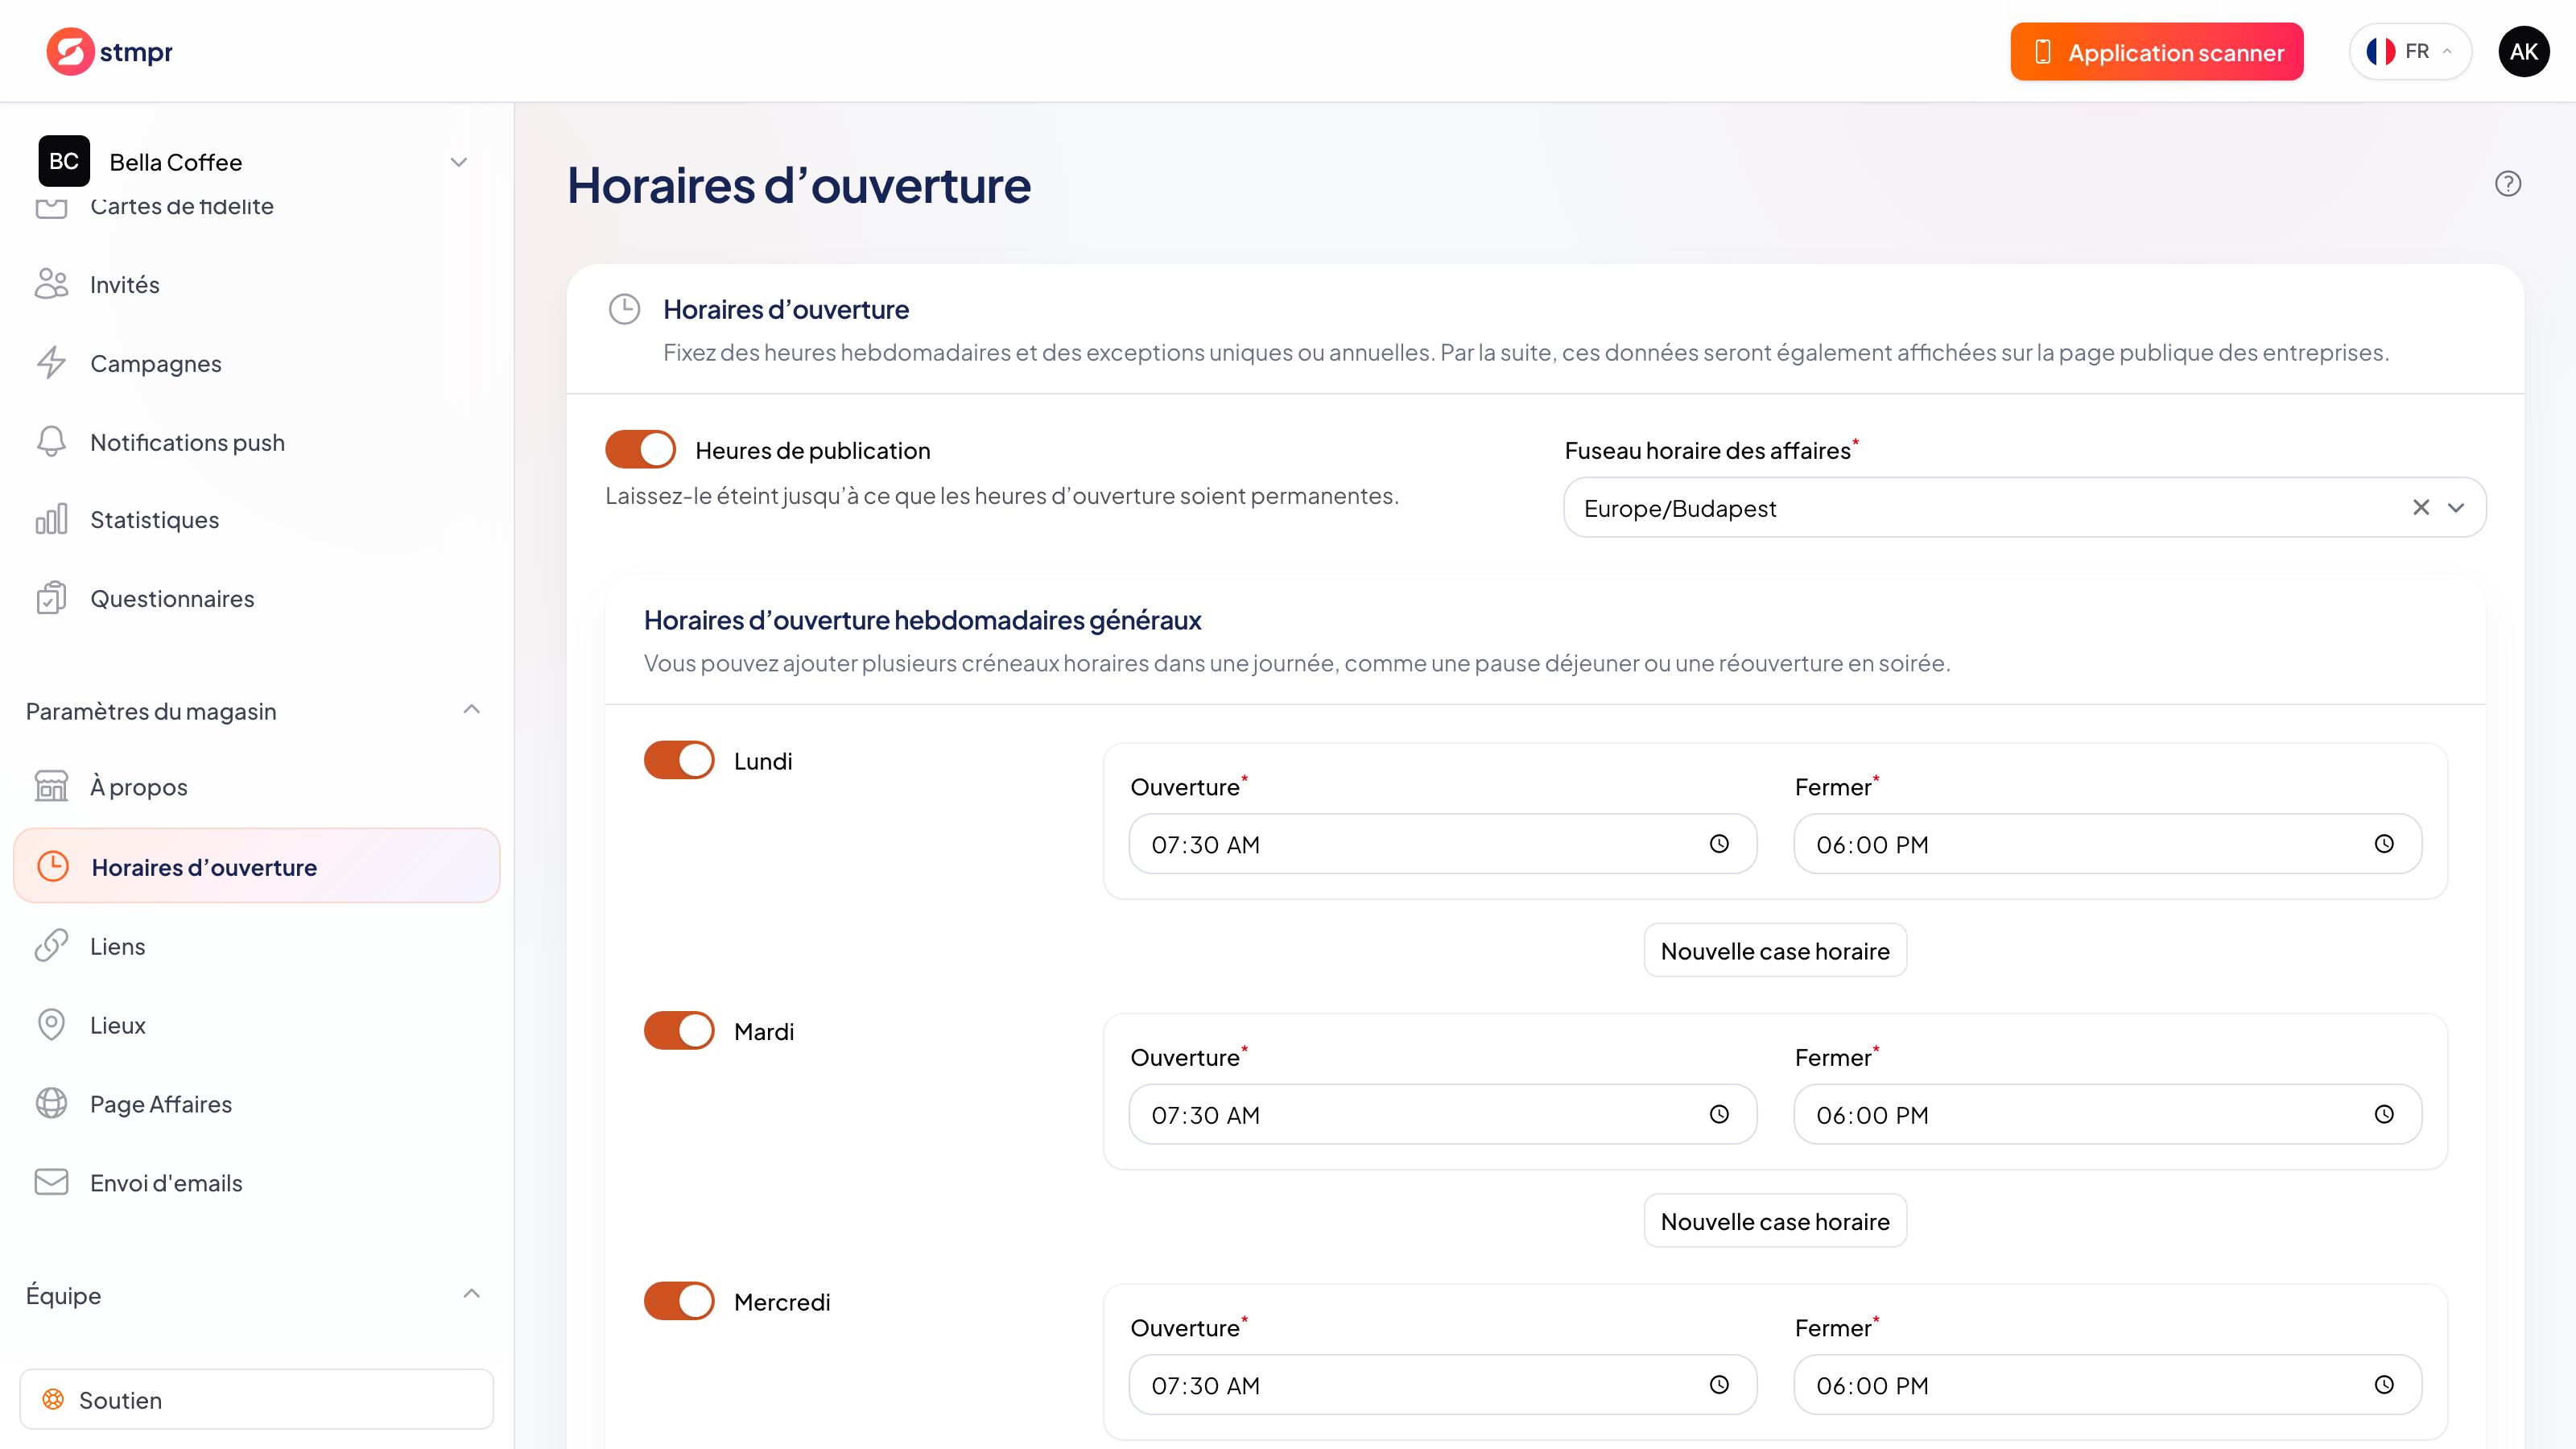2576x1449 pixels.
Task: Edit Lundi opening time 07:30 AM
Action: point(1443,844)
